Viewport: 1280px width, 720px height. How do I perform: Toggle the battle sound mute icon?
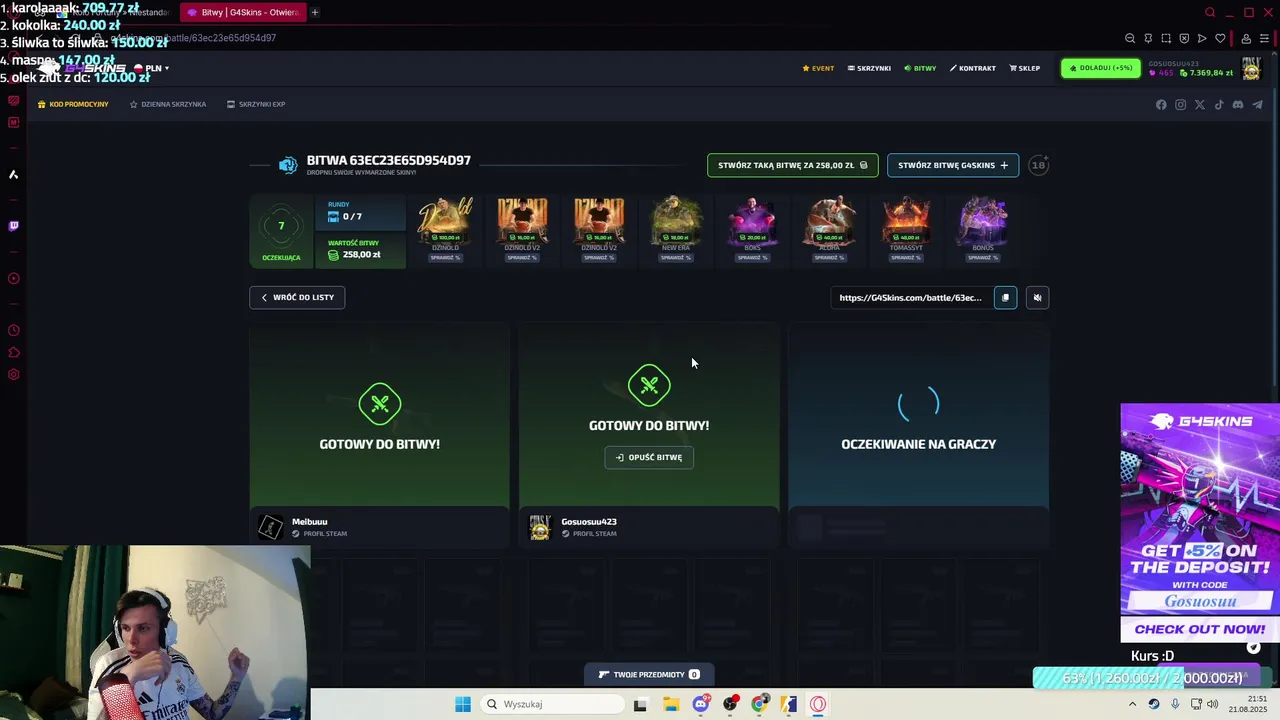click(1037, 297)
